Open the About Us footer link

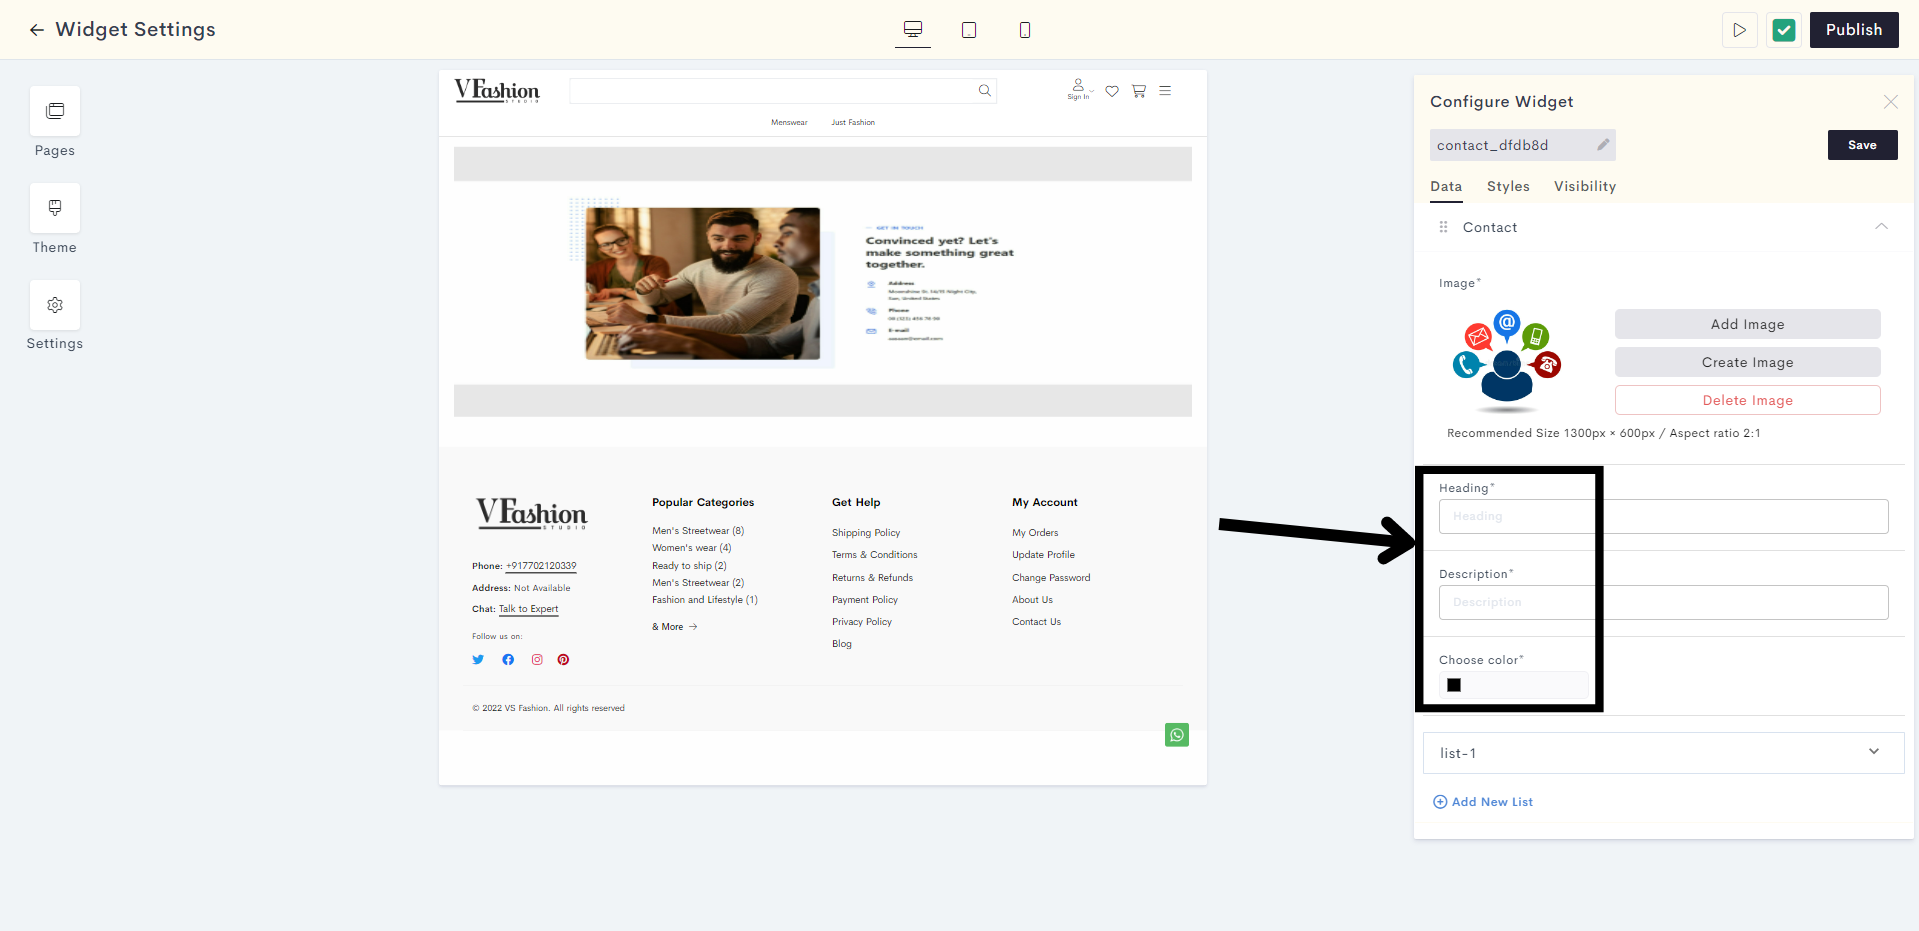click(x=1032, y=600)
